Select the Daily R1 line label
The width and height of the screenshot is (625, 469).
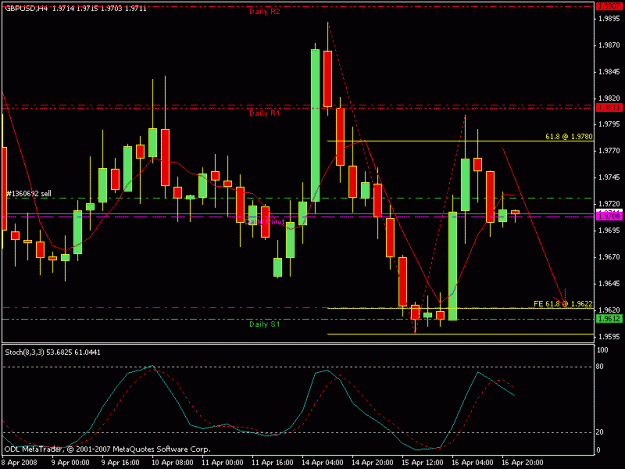pyautogui.click(x=265, y=113)
